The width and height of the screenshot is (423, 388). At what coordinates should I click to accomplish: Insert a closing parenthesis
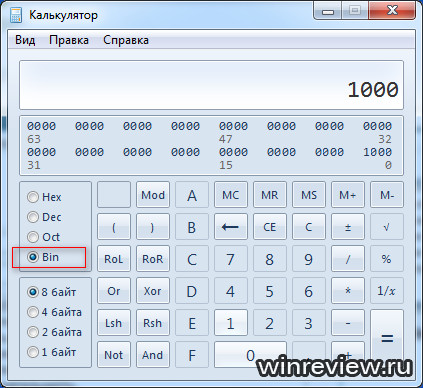tap(153, 227)
